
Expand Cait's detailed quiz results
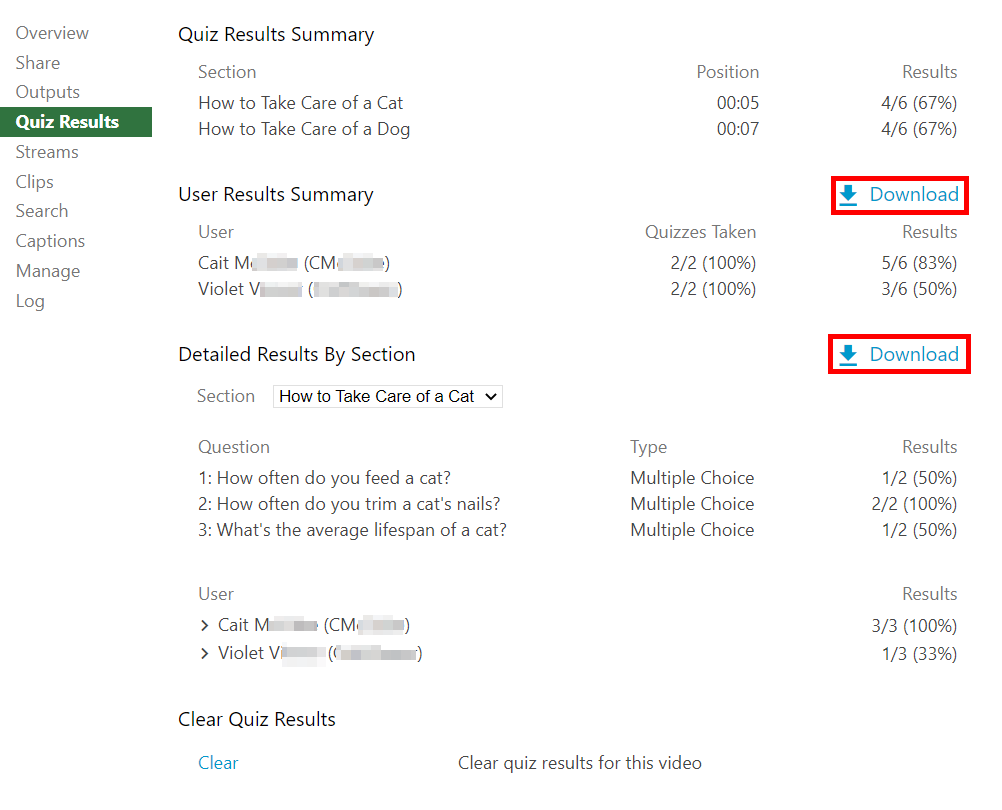(x=204, y=624)
